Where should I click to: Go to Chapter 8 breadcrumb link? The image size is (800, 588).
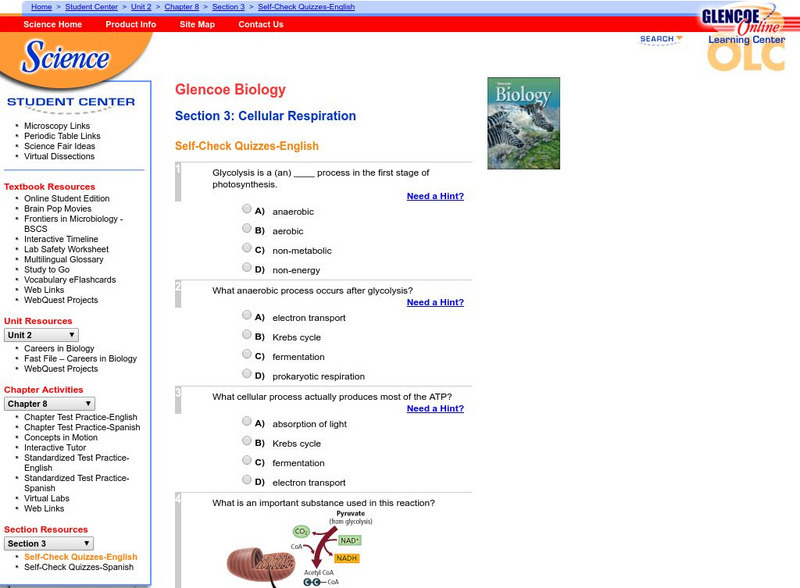pyautogui.click(x=182, y=7)
